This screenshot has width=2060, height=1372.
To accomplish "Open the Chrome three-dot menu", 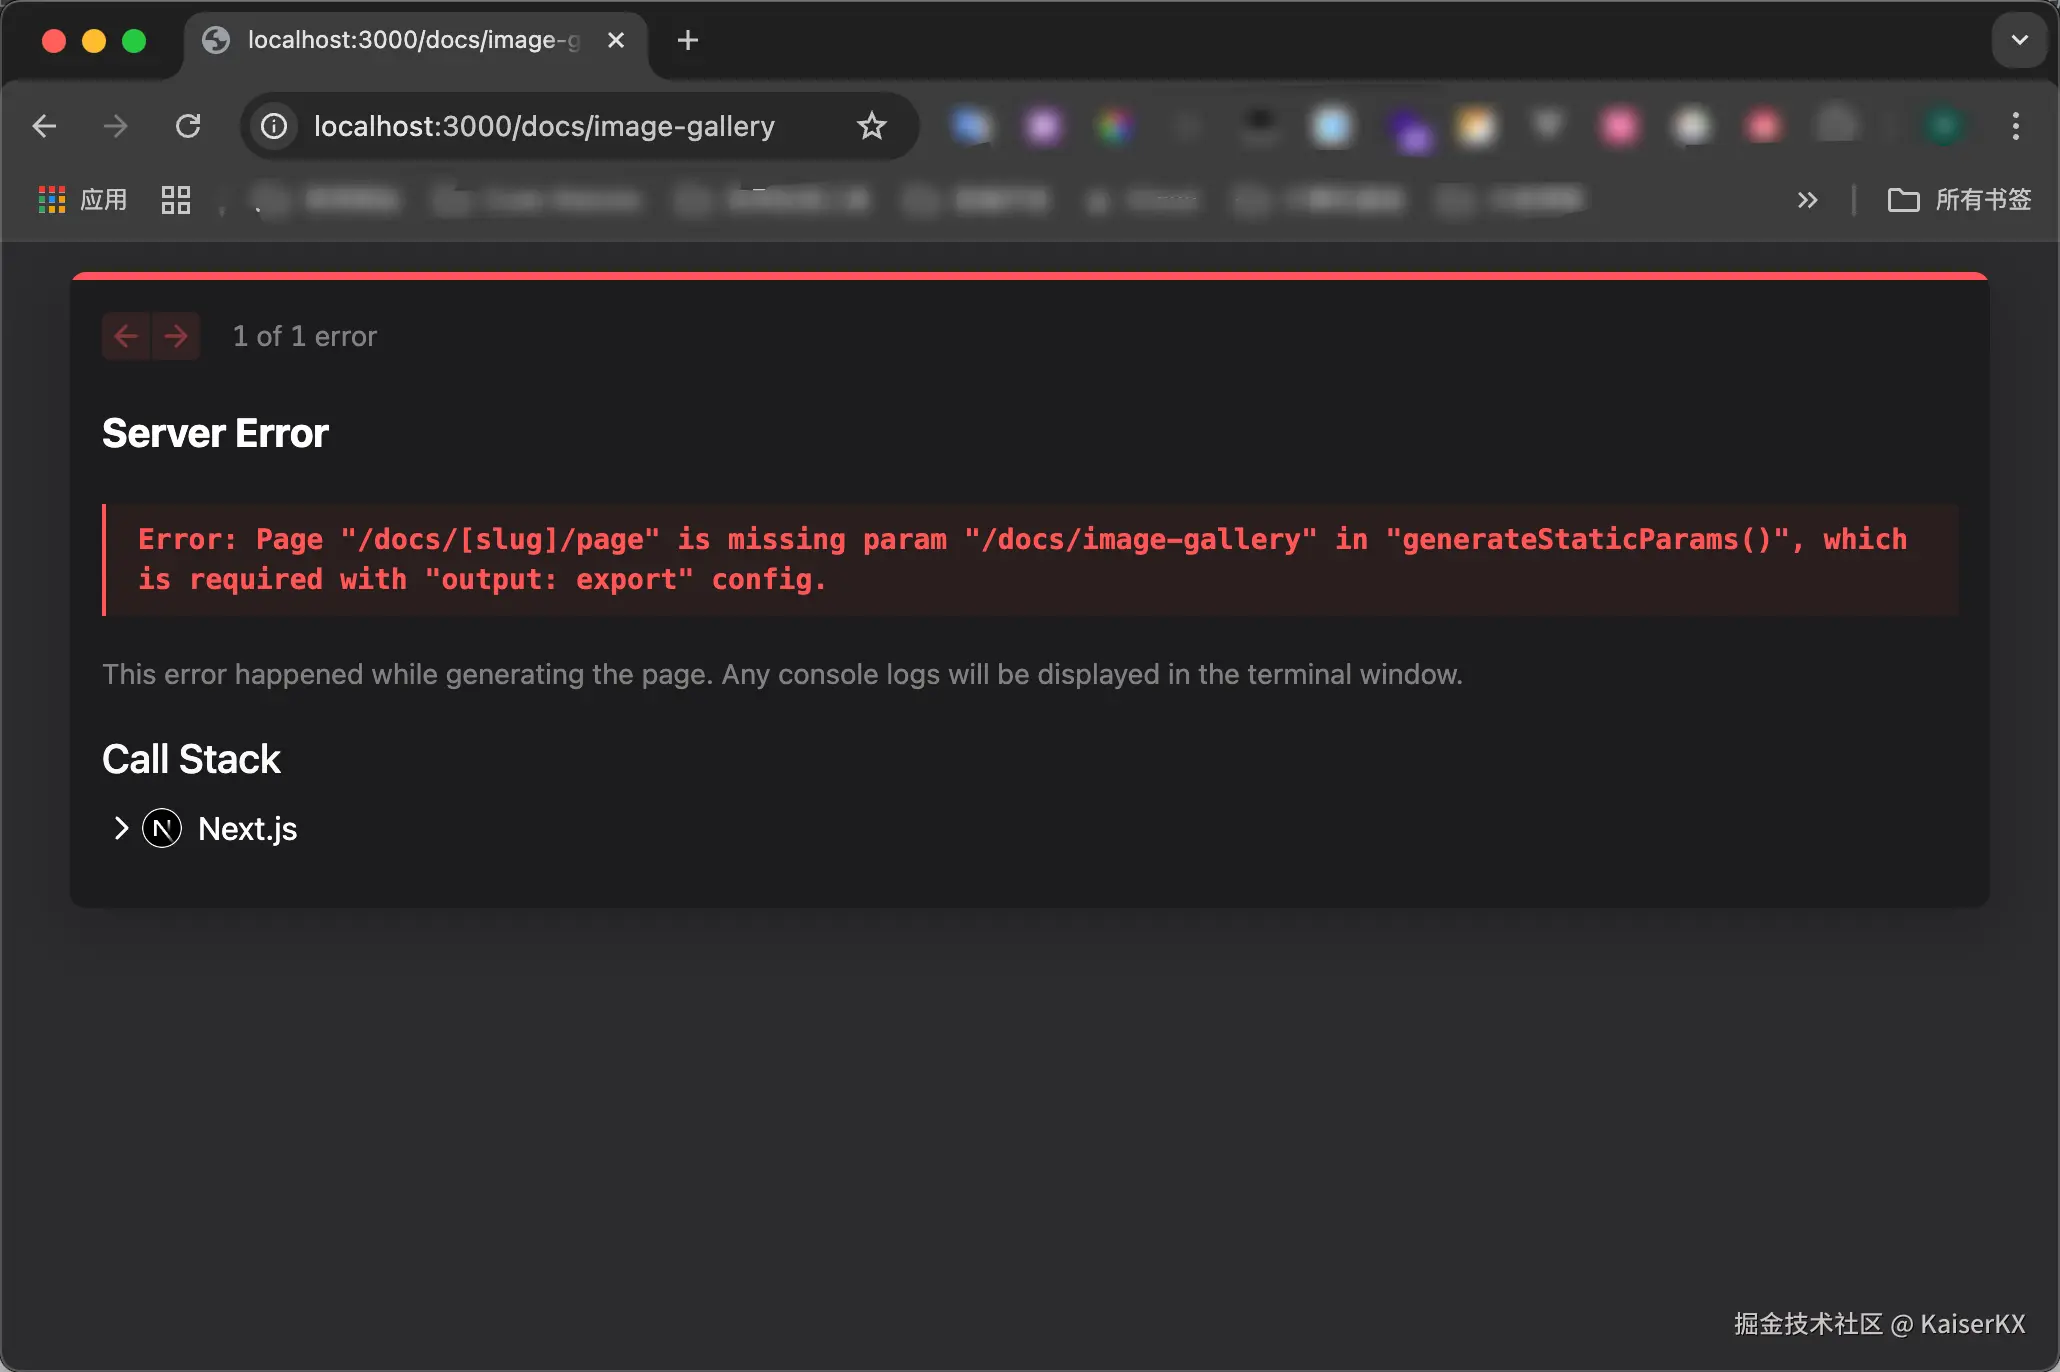I will (x=2016, y=126).
